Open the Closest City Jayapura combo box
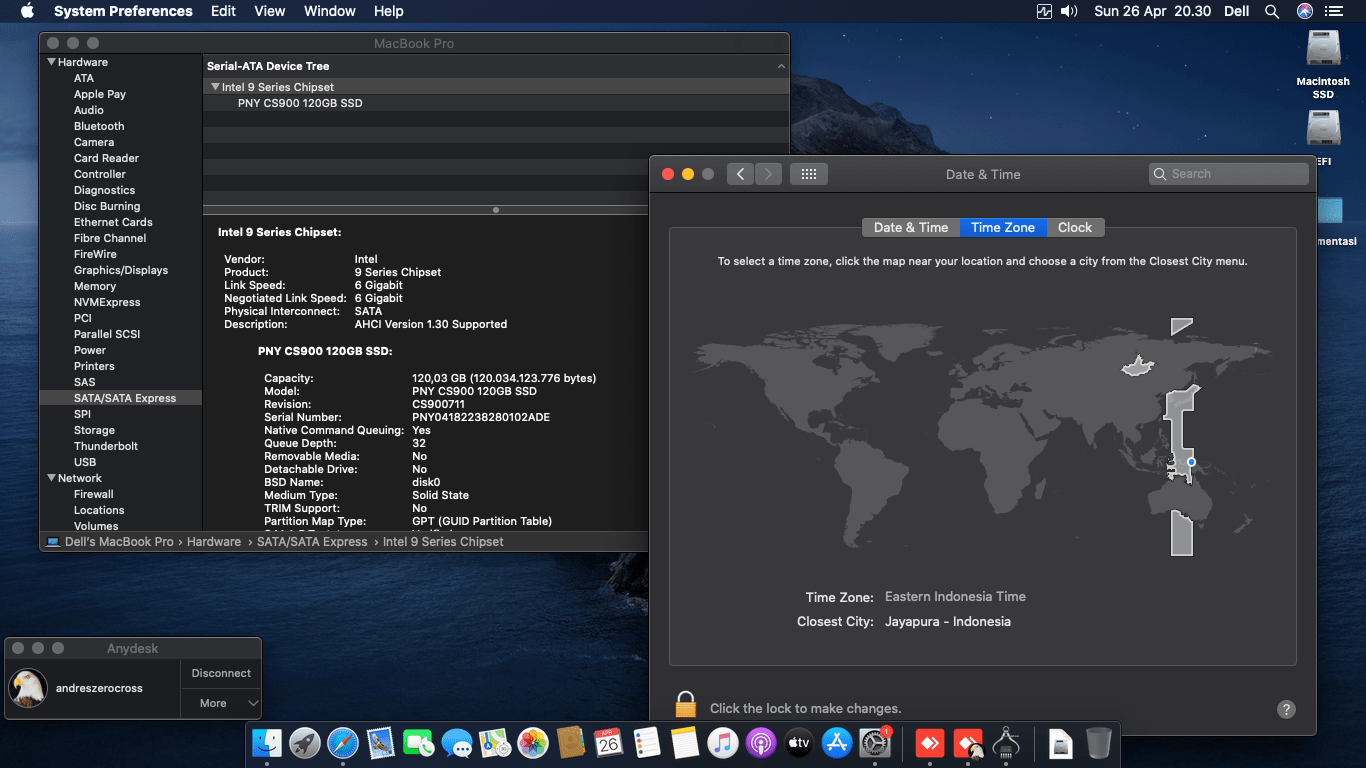The height and width of the screenshot is (768, 1366). pos(948,622)
